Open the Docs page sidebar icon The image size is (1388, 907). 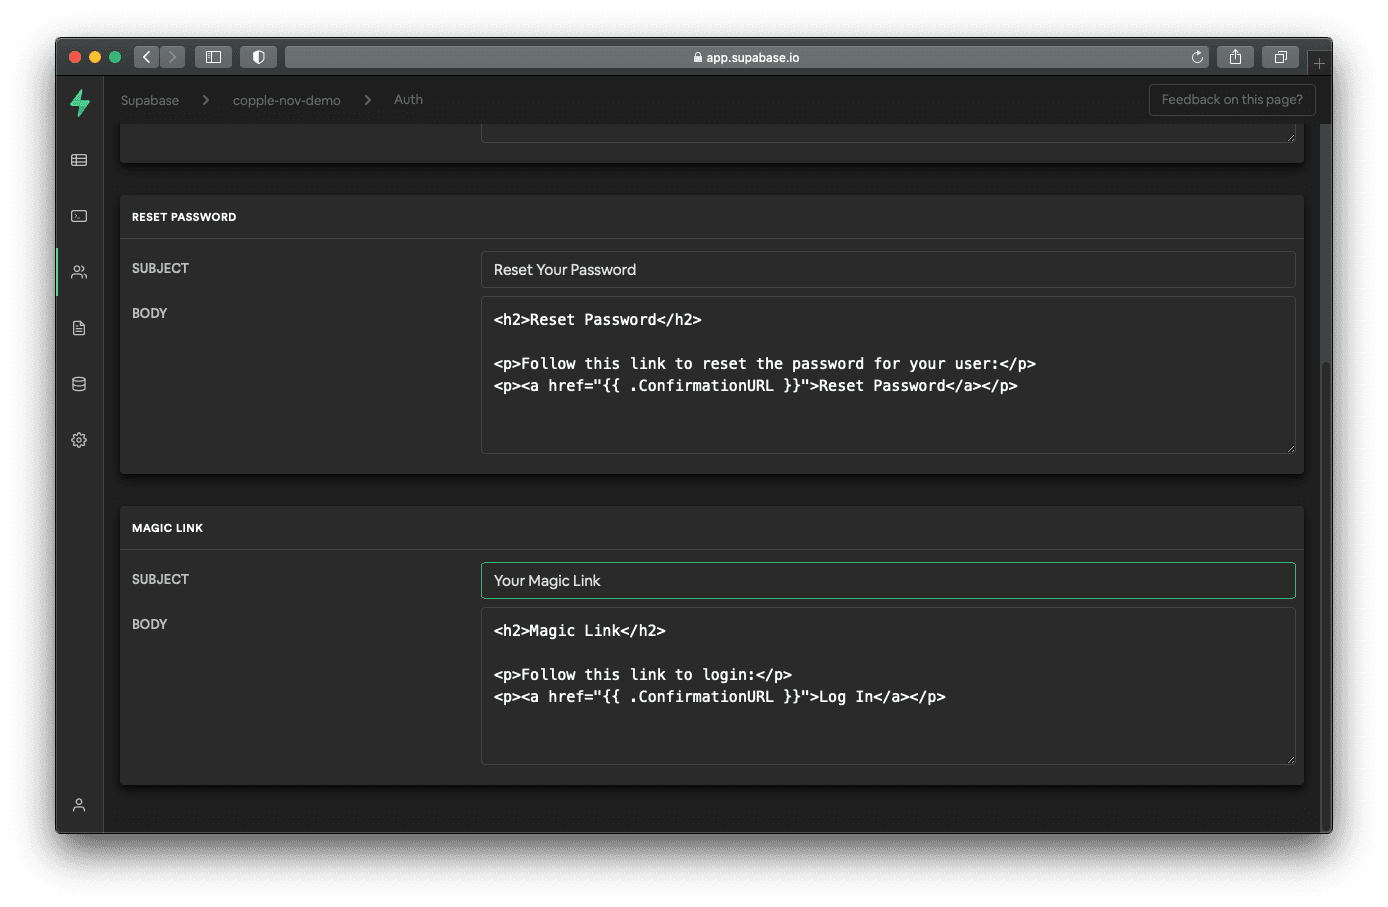click(x=79, y=328)
